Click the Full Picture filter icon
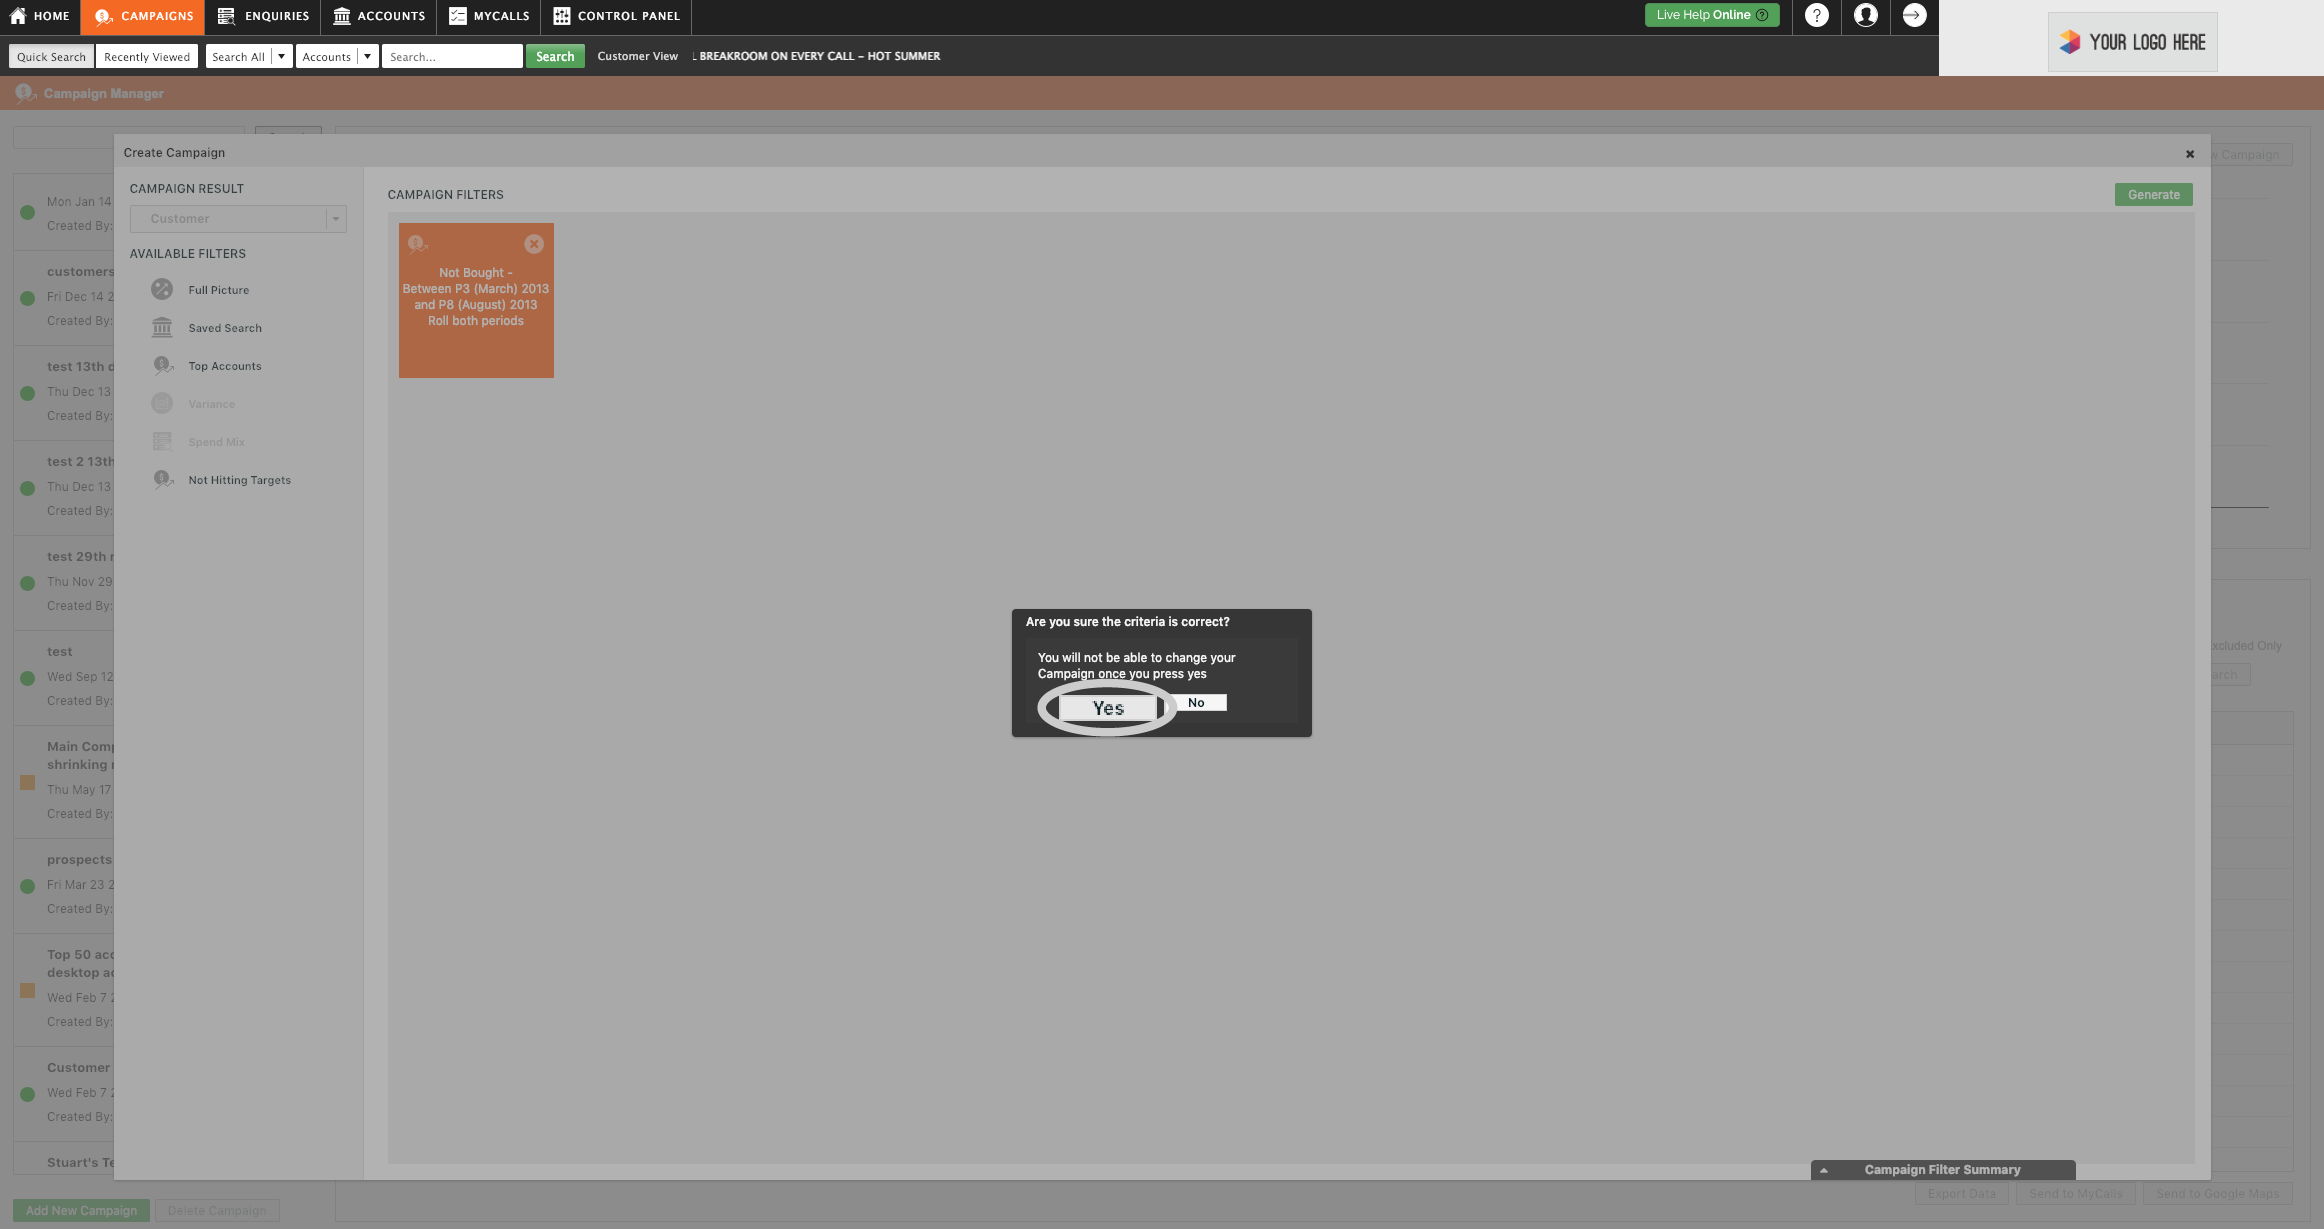The width and height of the screenshot is (2324, 1229). (x=163, y=290)
